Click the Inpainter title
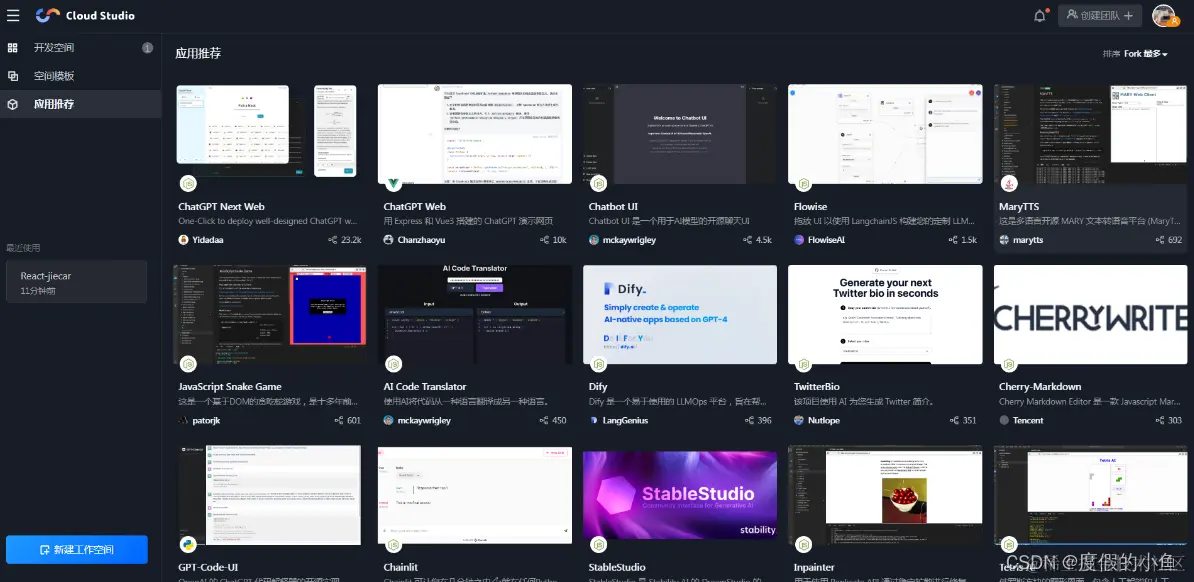 tap(814, 567)
